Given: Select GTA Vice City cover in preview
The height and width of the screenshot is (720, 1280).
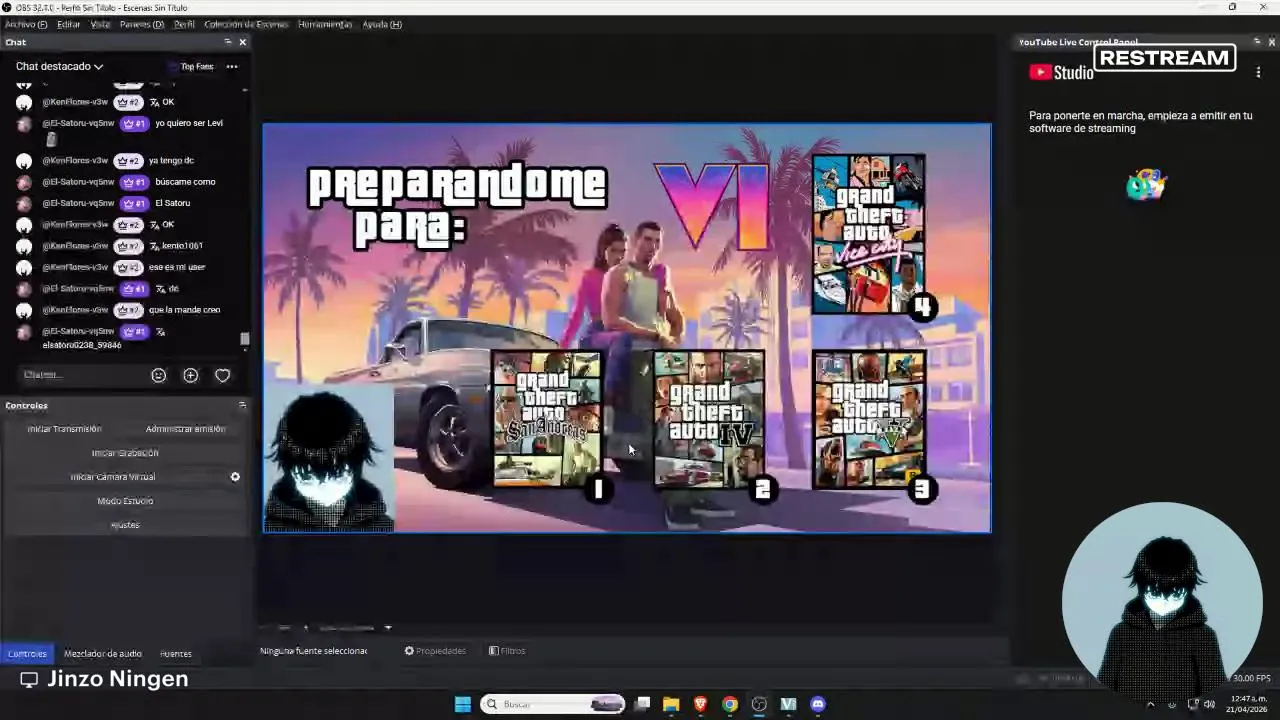Looking at the screenshot, I should [x=868, y=233].
